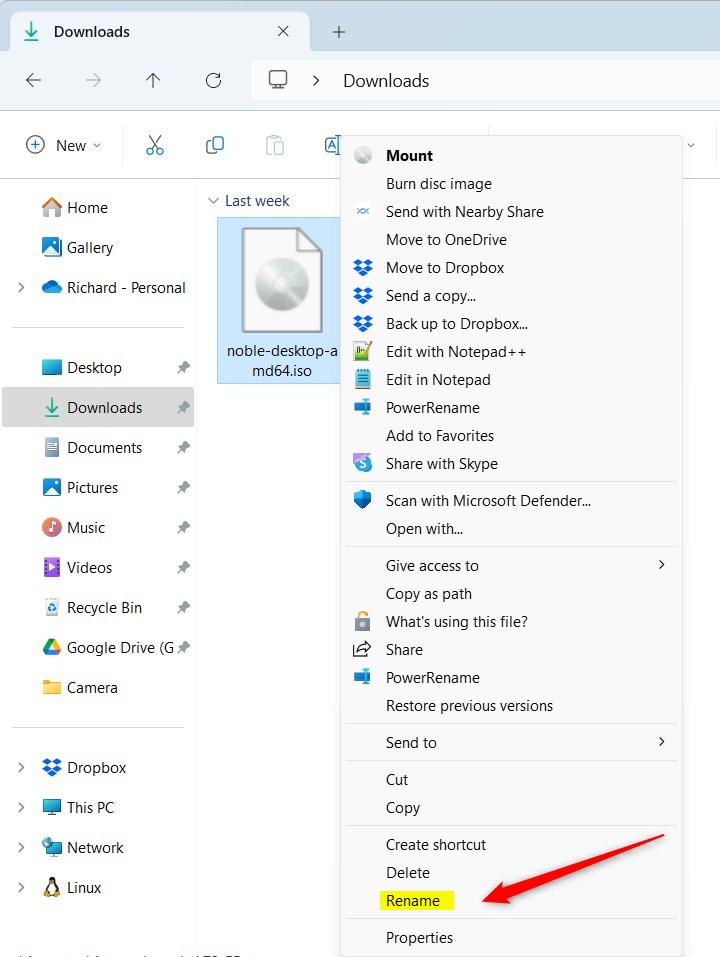Expand the Dropbox tree node
This screenshot has width=720, height=957.
21,767
